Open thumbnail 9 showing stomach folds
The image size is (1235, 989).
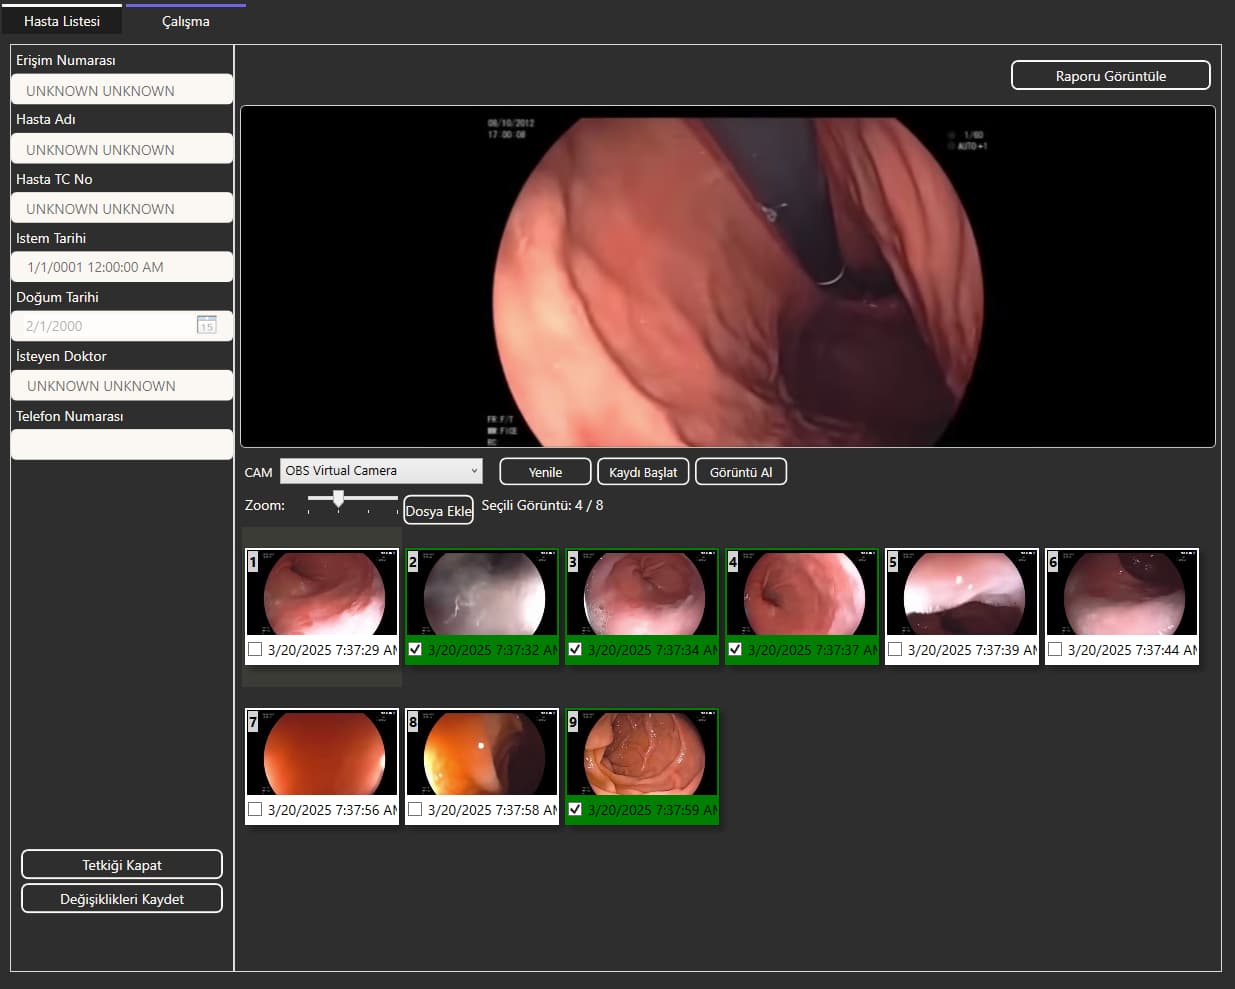pos(643,753)
